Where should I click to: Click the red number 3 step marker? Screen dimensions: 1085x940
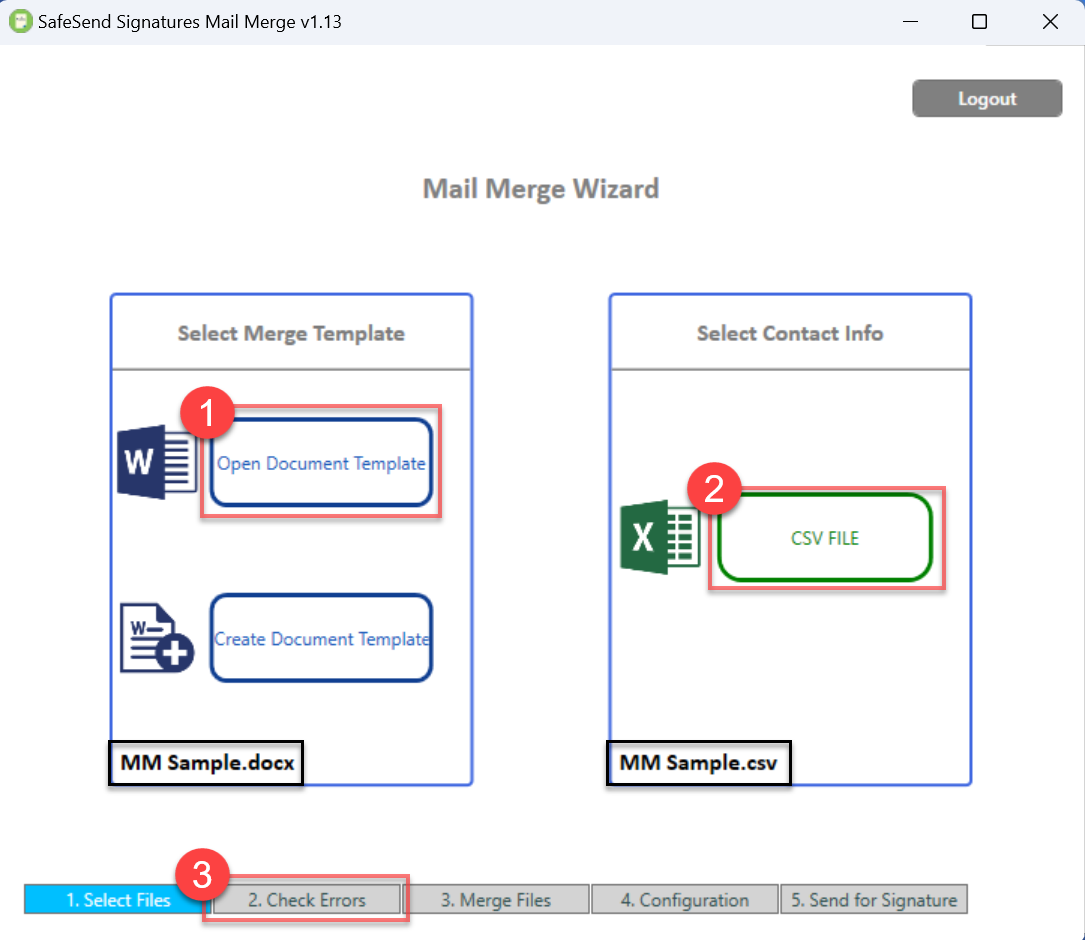click(202, 876)
